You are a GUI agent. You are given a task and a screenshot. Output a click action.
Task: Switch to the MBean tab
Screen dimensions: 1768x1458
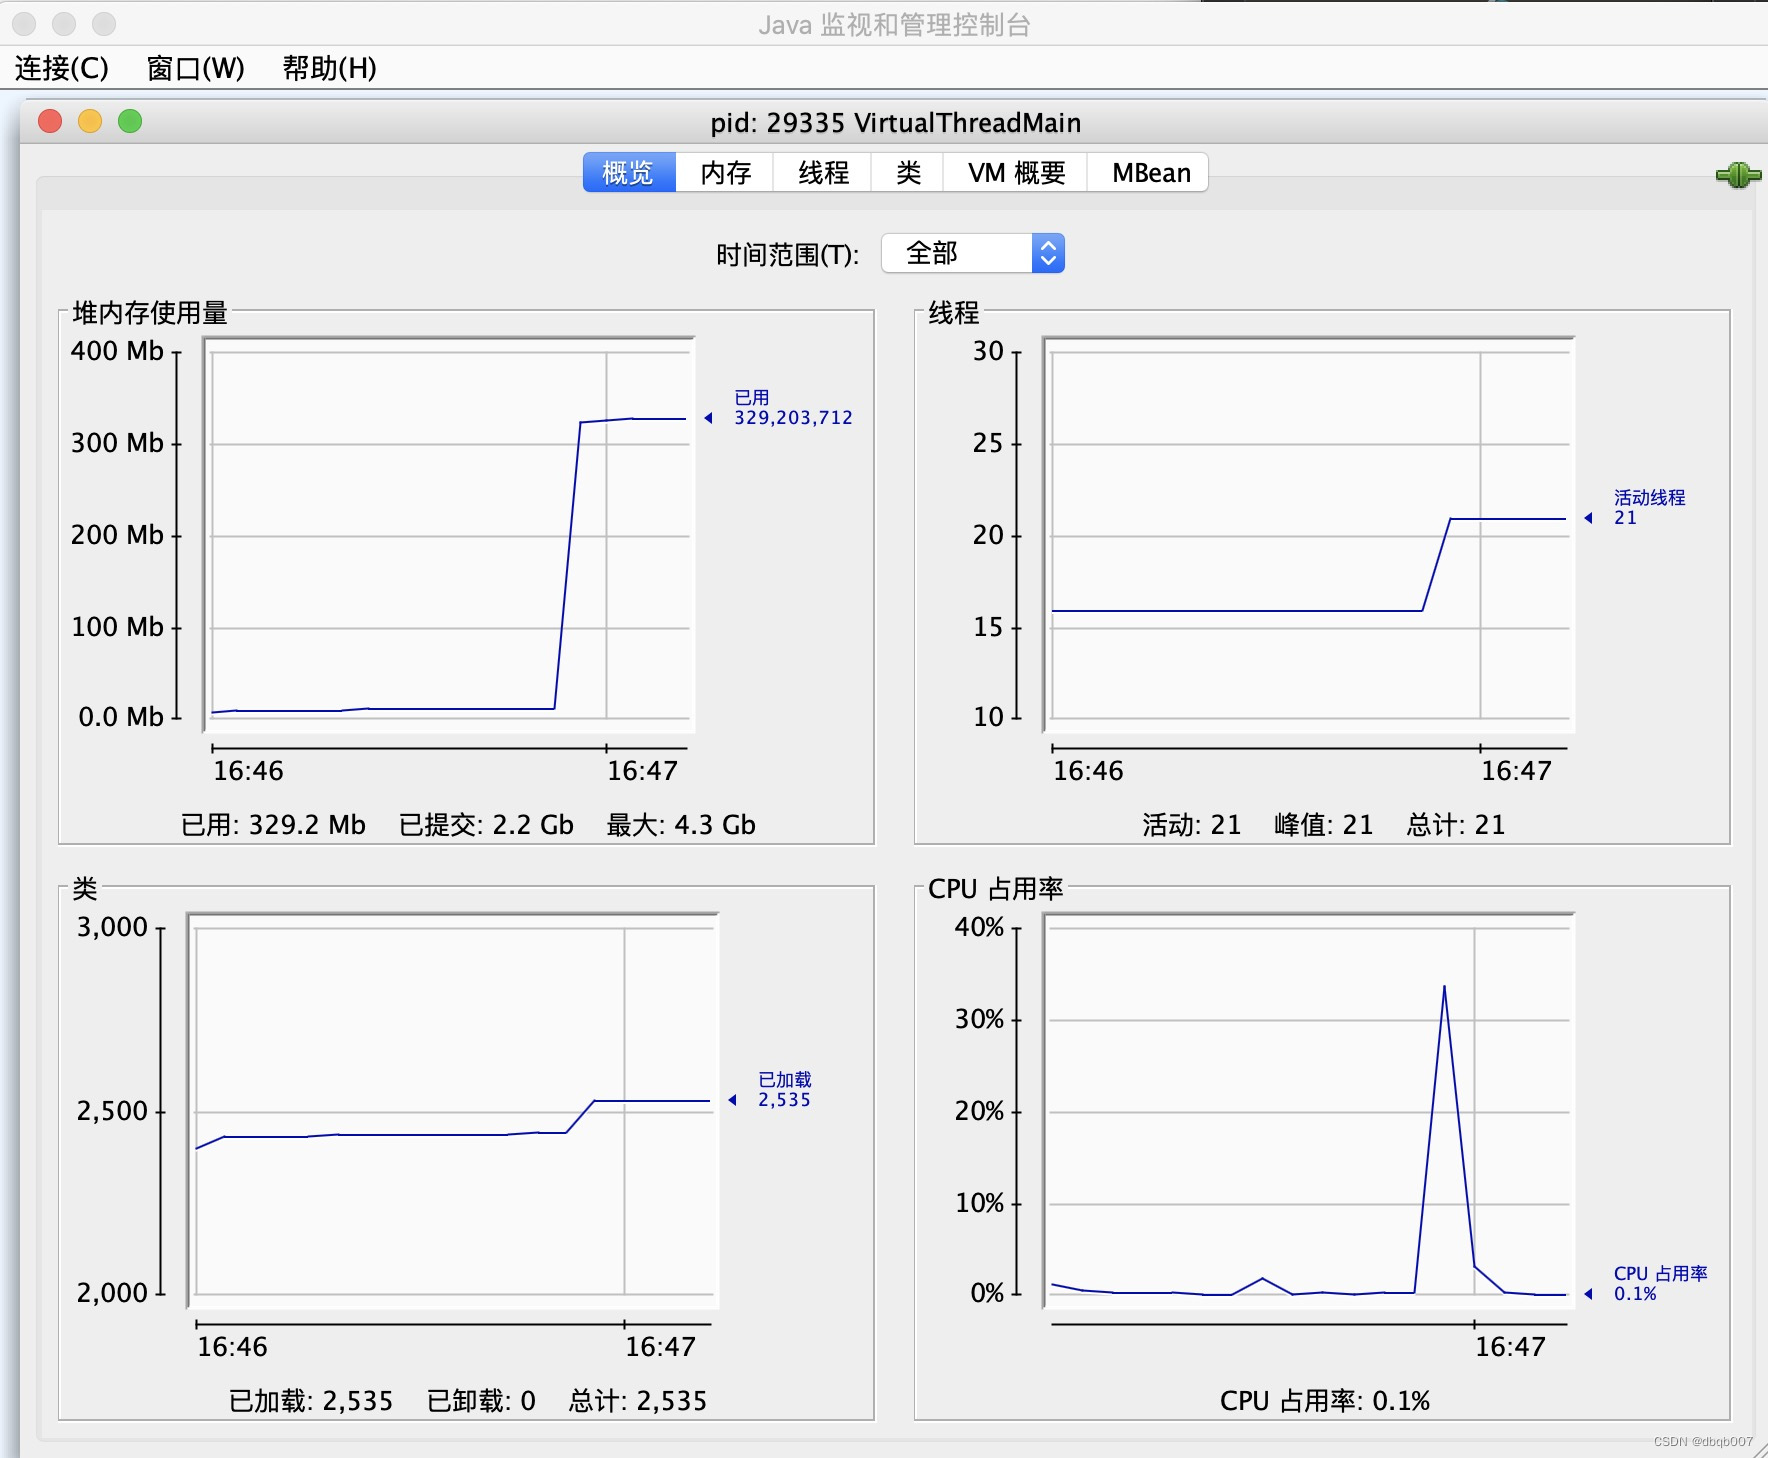tap(1150, 173)
